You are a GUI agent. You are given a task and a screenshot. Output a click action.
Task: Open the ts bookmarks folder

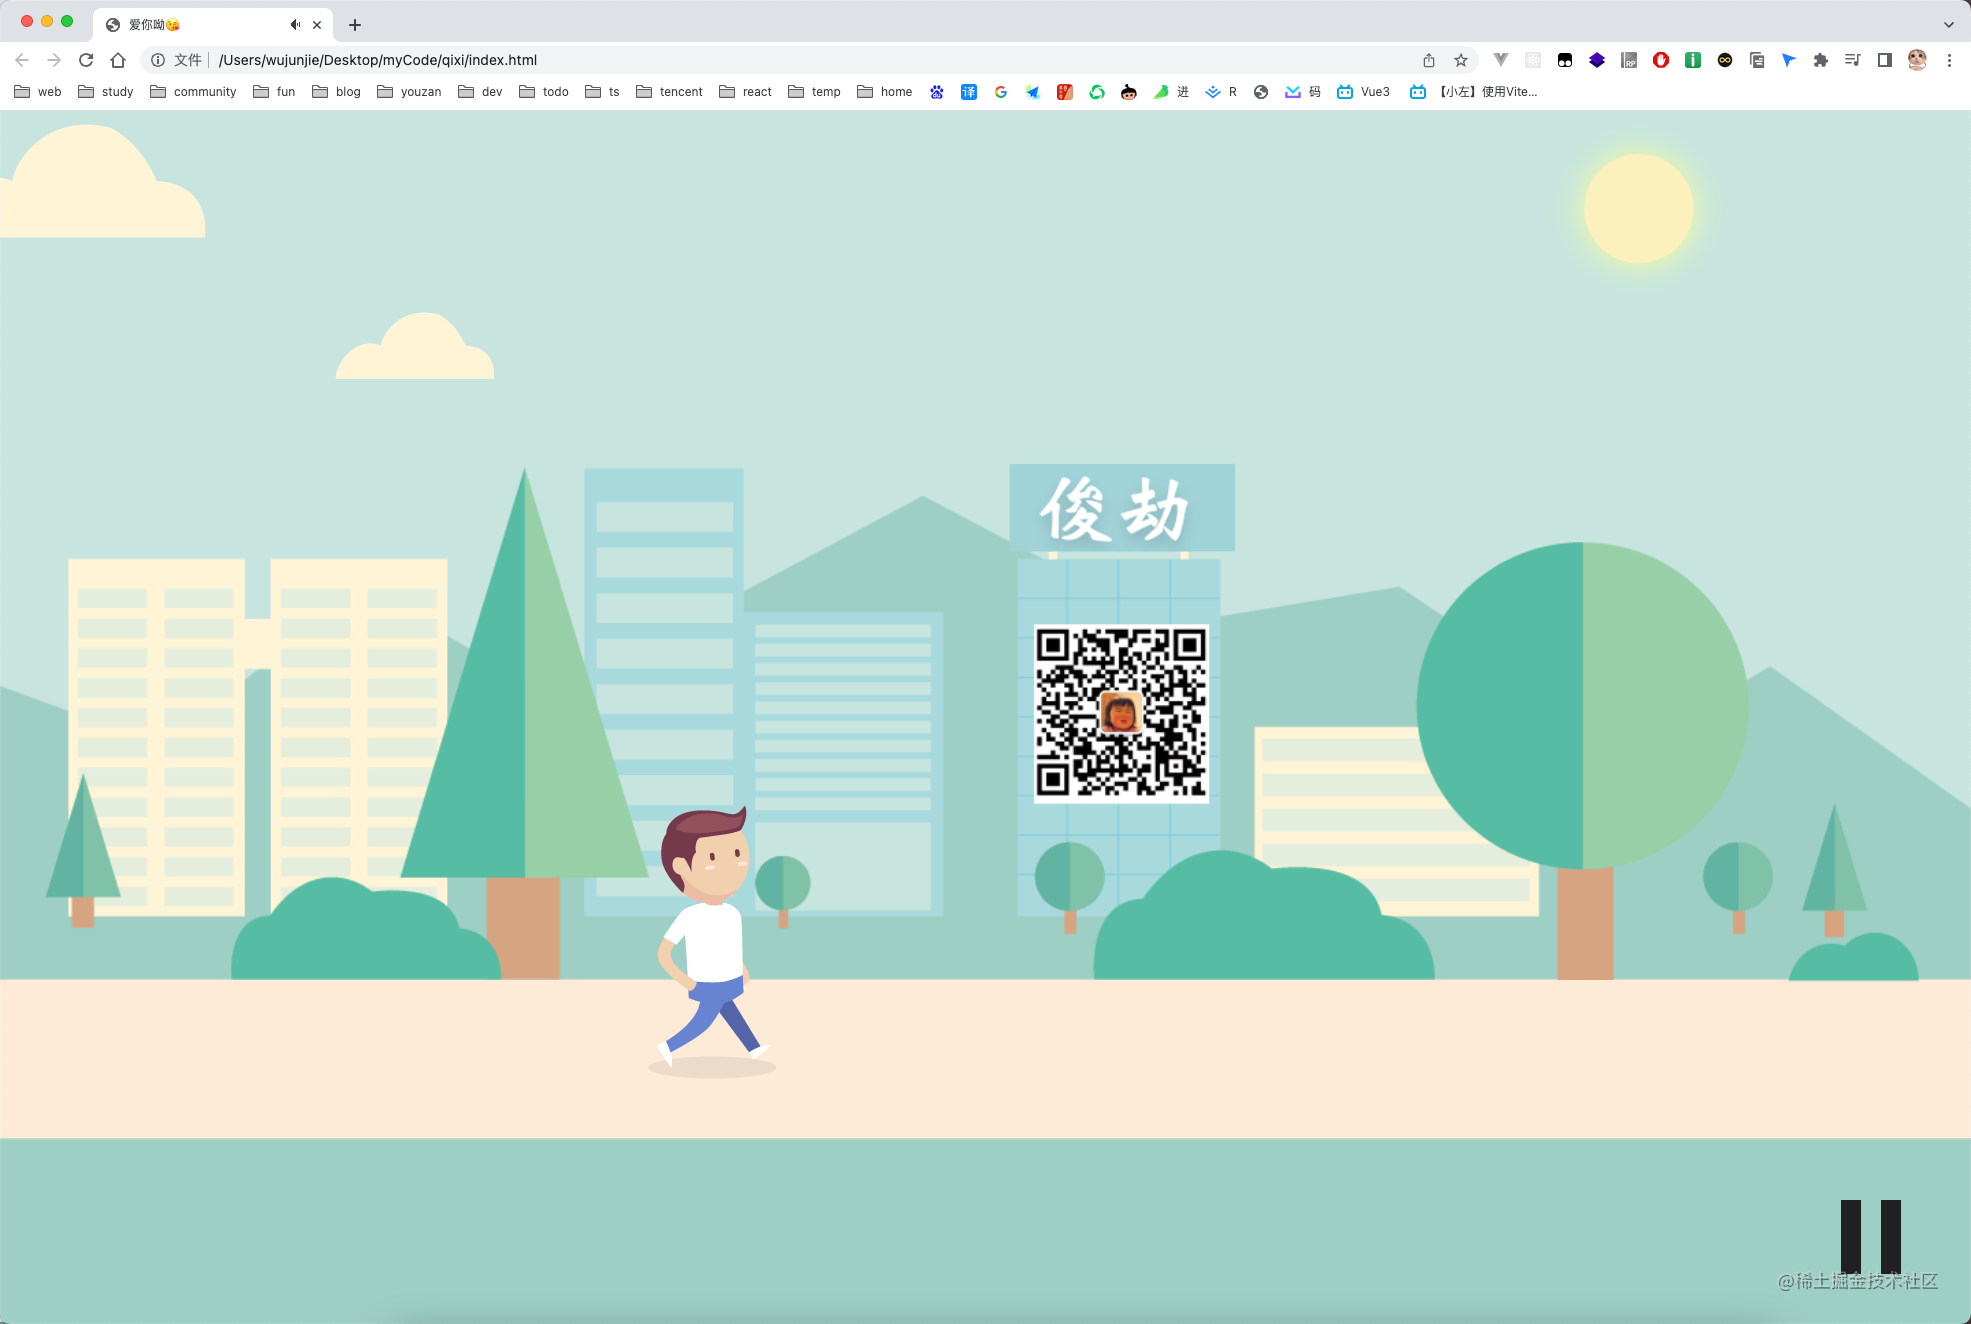[x=602, y=92]
